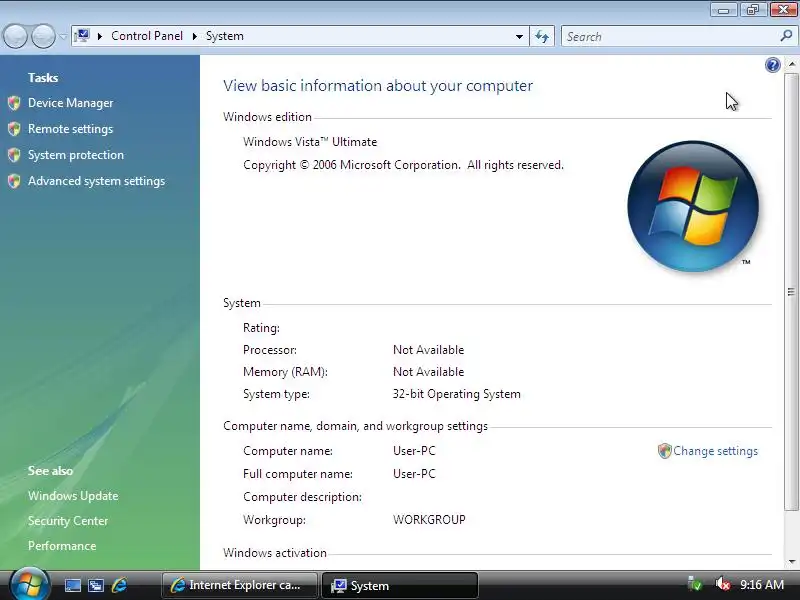Restore down the System window
Viewport: 800px width, 600px height.
click(x=753, y=10)
